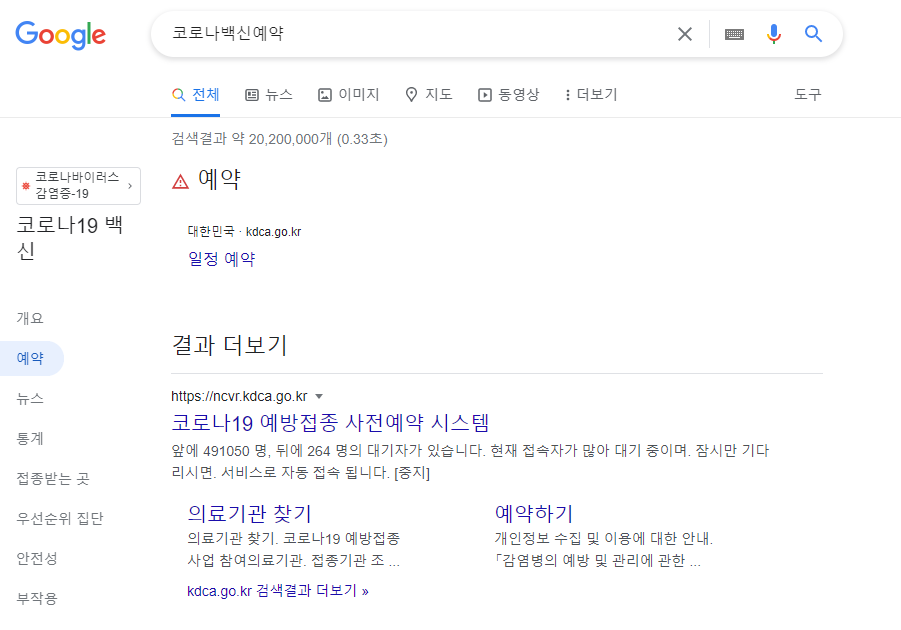This screenshot has width=901, height=630.
Task: Open the 동영상 tab
Action: tap(509, 94)
